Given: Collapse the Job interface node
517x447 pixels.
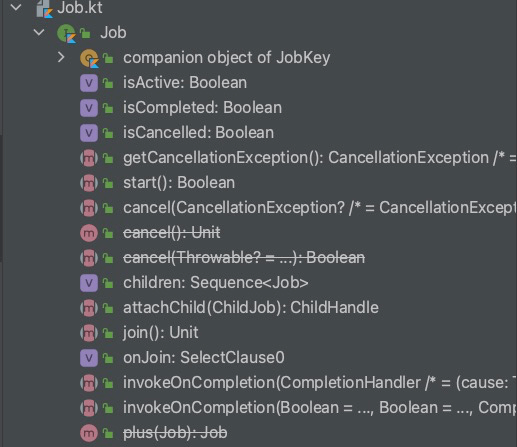Looking at the screenshot, I should pyautogui.click(x=39, y=32).
